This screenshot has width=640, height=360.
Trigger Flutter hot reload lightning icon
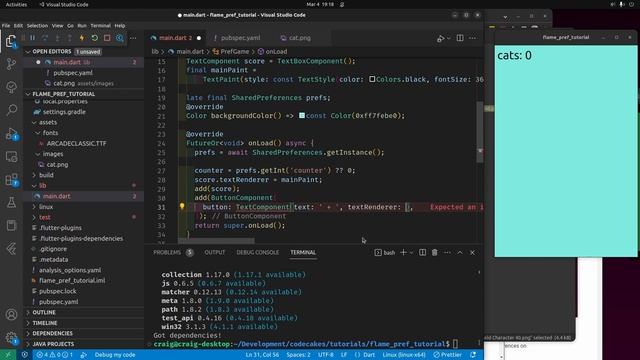point(82,38)
